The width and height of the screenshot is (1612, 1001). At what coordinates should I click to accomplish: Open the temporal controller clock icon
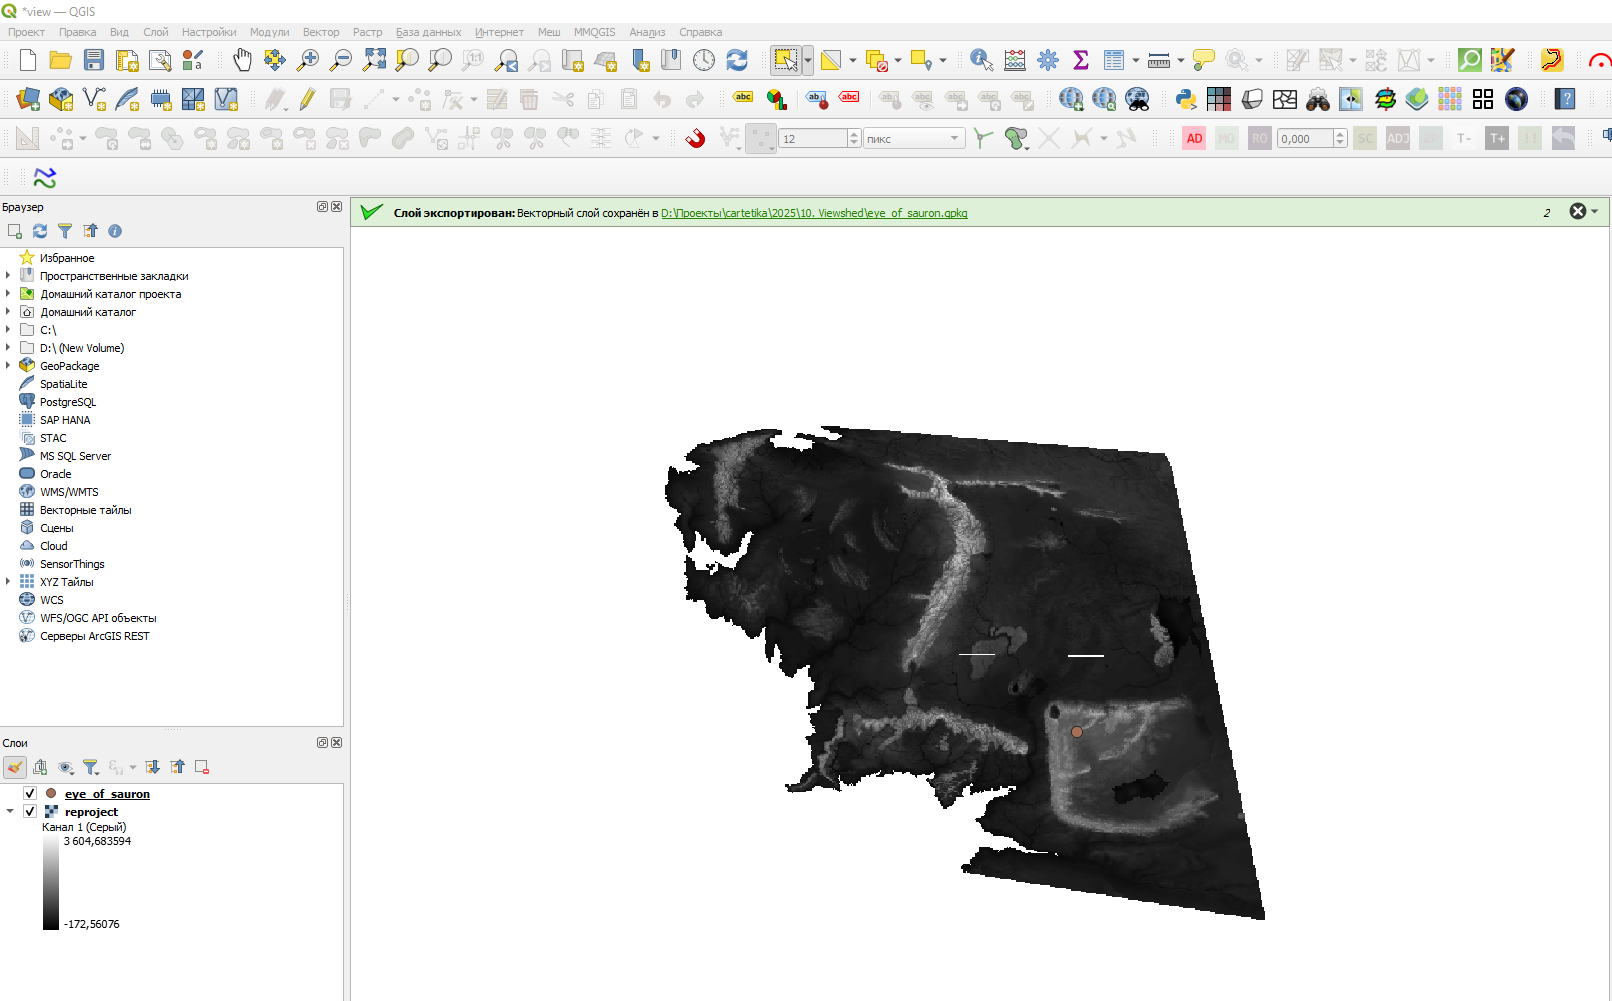point(704,60)
